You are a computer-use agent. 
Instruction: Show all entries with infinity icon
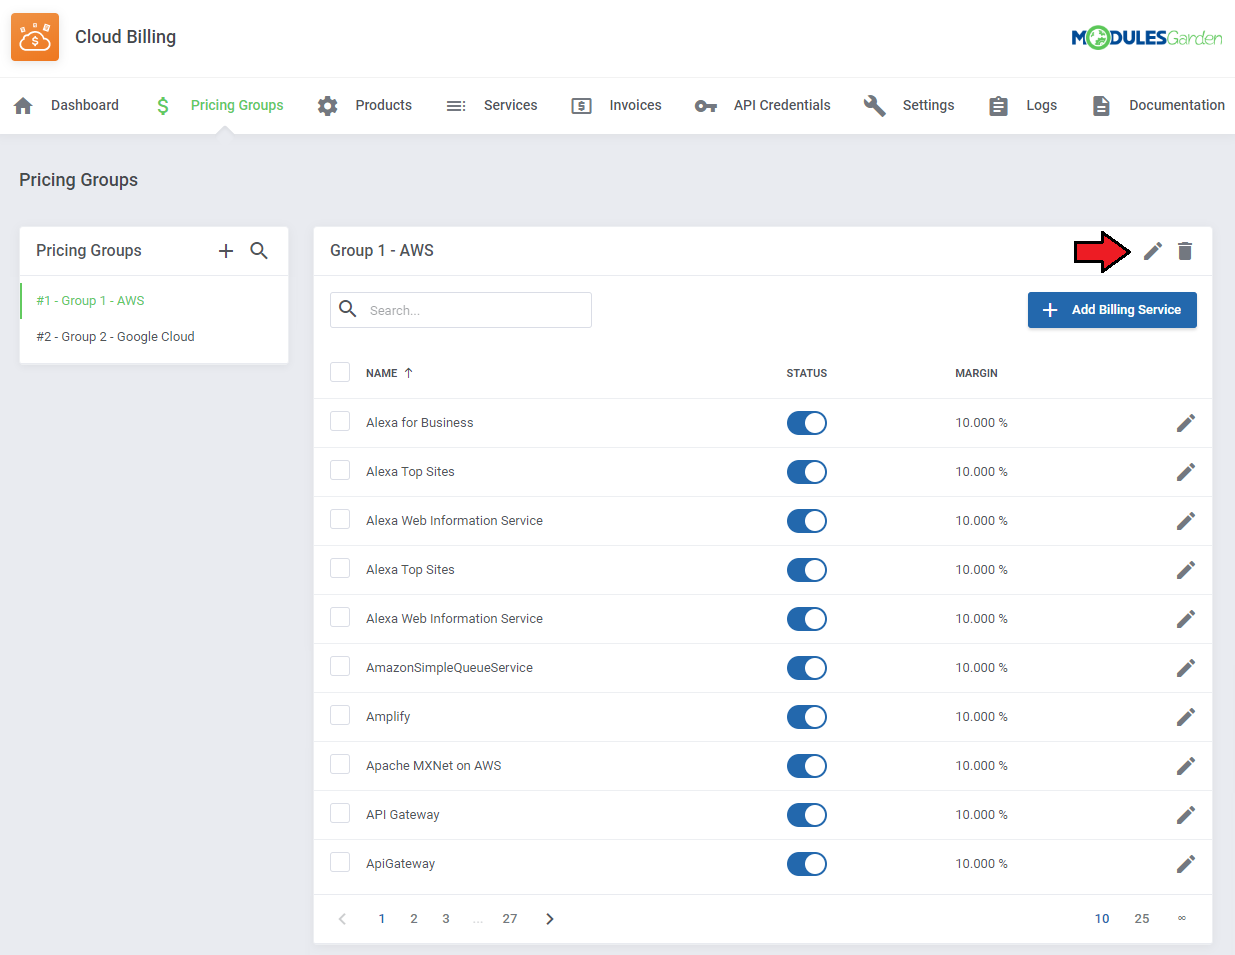1182,918
